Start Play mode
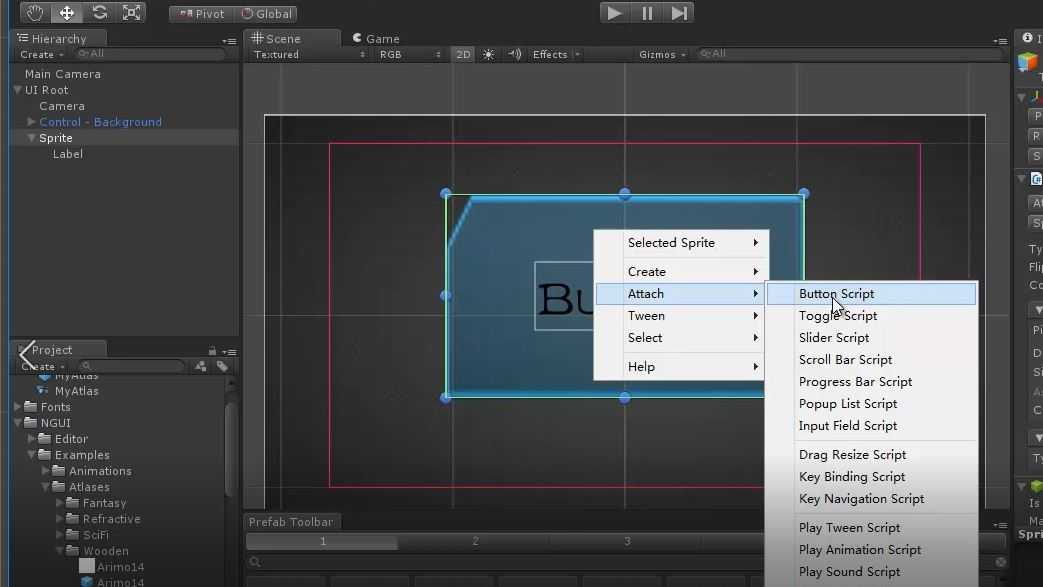Image resolution: width=1043 pixels, height=587 pixels. click(615, 13)
